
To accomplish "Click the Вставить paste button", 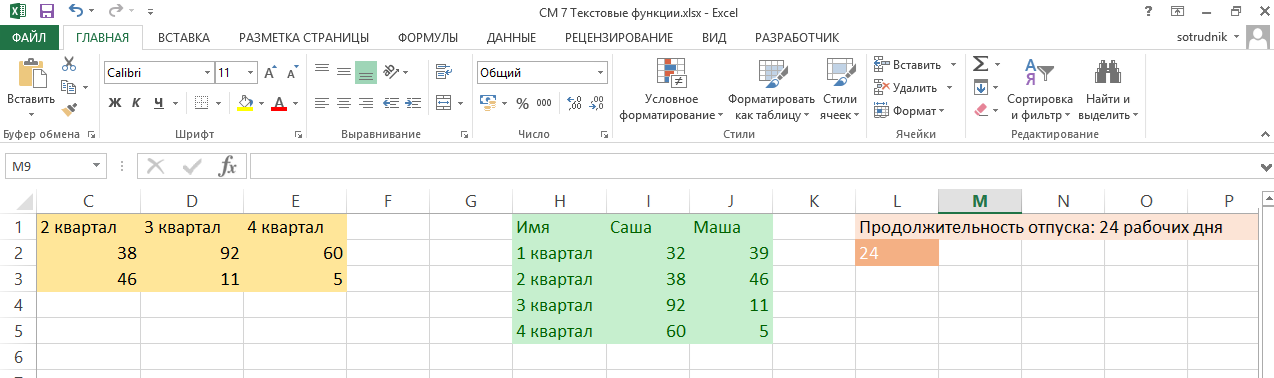I will (x=31, y=88).
